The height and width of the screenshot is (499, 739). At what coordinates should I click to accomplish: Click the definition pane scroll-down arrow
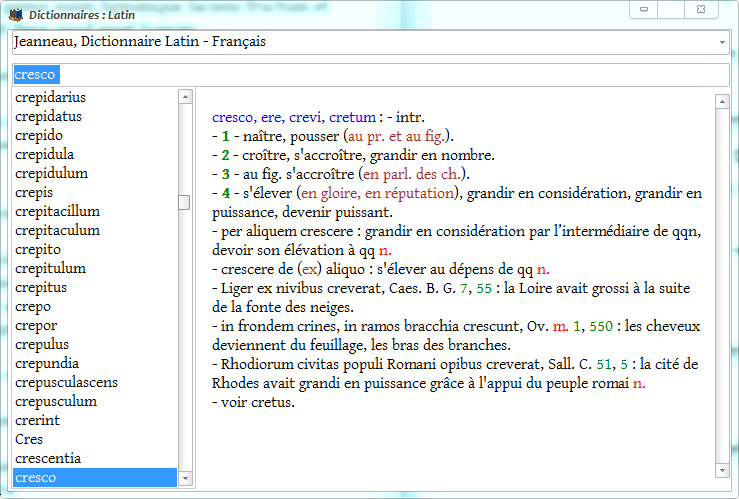click(722, 470)
